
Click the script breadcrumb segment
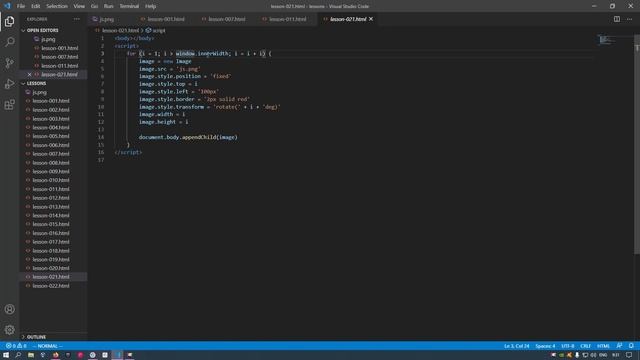pyautogui.click(x=156, y=31)
